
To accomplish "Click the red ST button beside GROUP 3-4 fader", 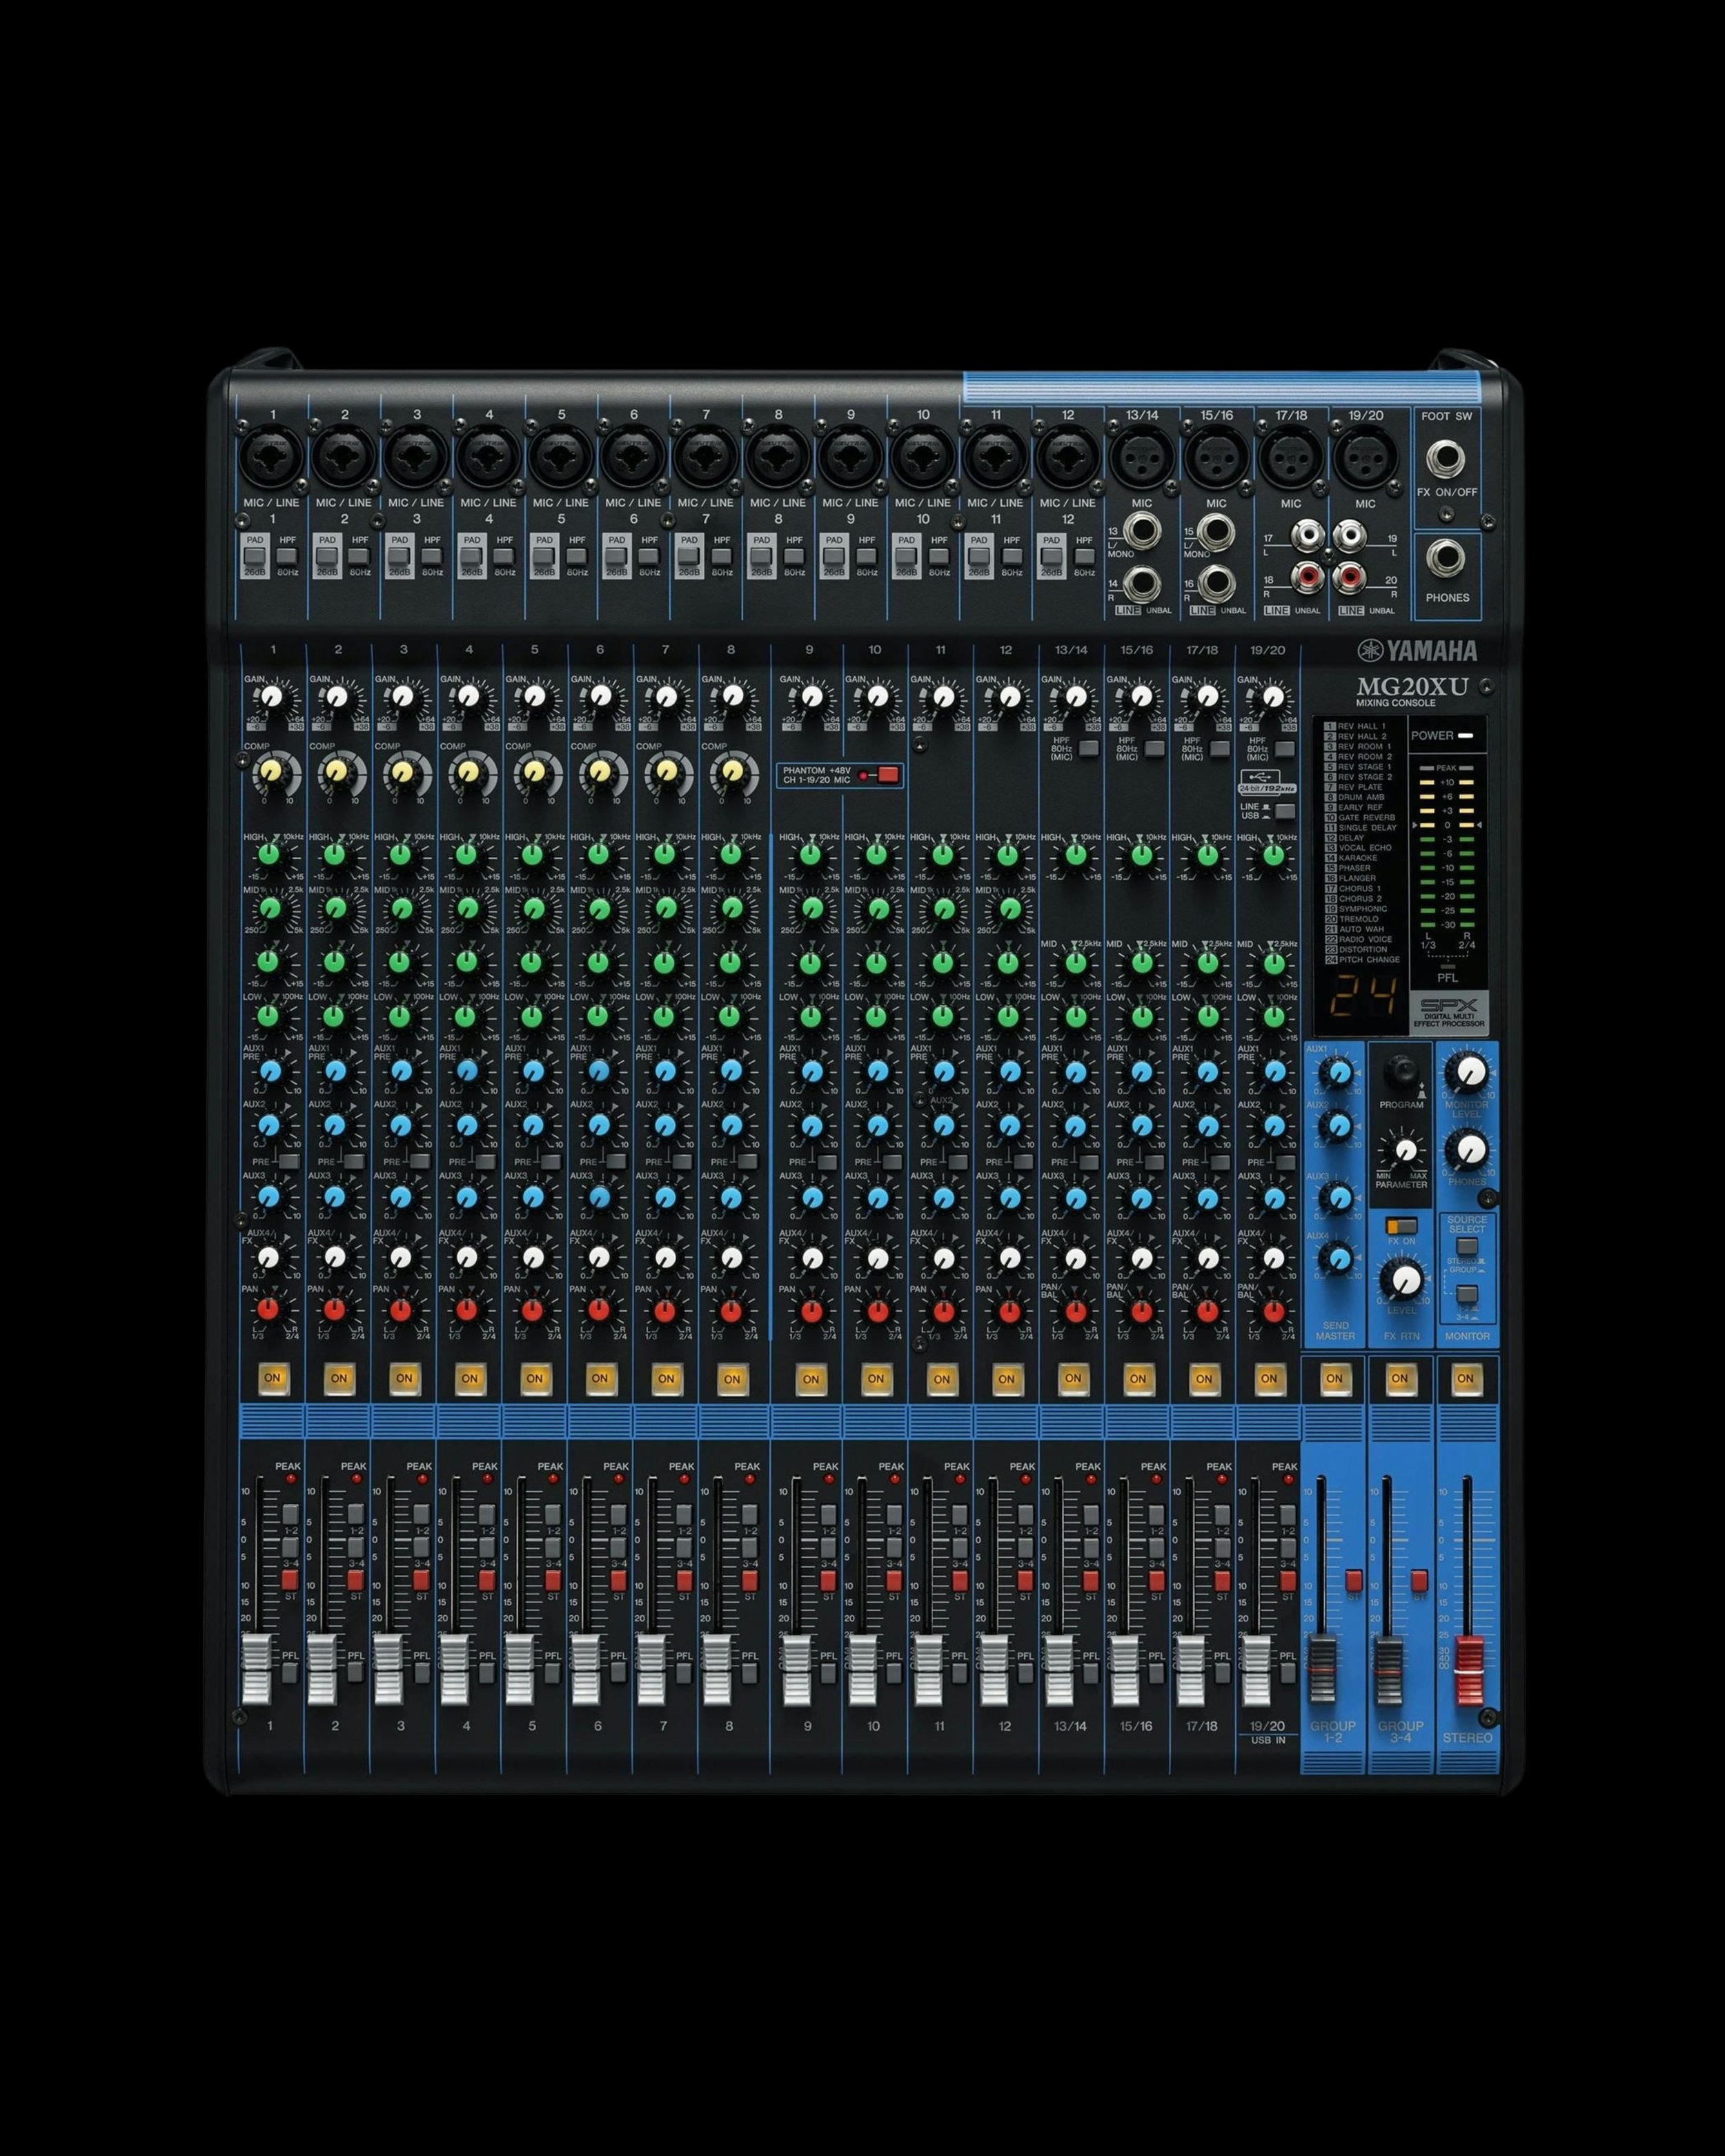I will click(1419, 1581).
